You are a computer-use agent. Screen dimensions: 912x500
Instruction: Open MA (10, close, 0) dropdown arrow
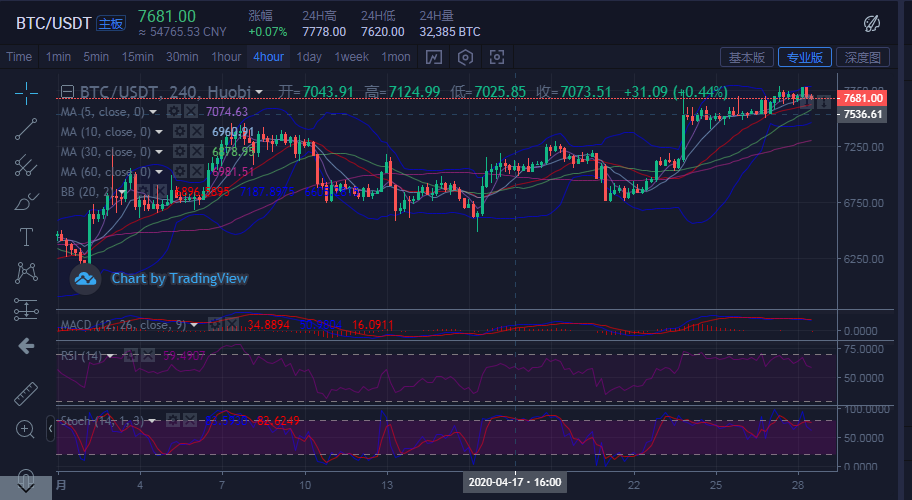click(159, 132)
